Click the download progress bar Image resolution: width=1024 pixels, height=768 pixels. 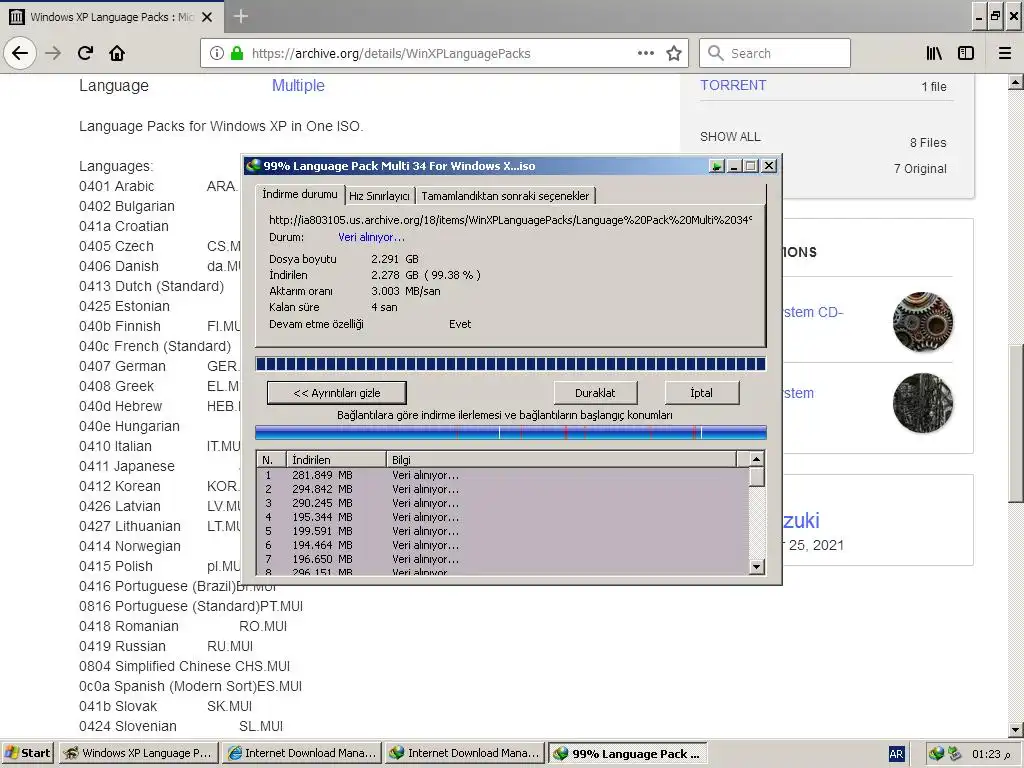[x=511, y=364]
